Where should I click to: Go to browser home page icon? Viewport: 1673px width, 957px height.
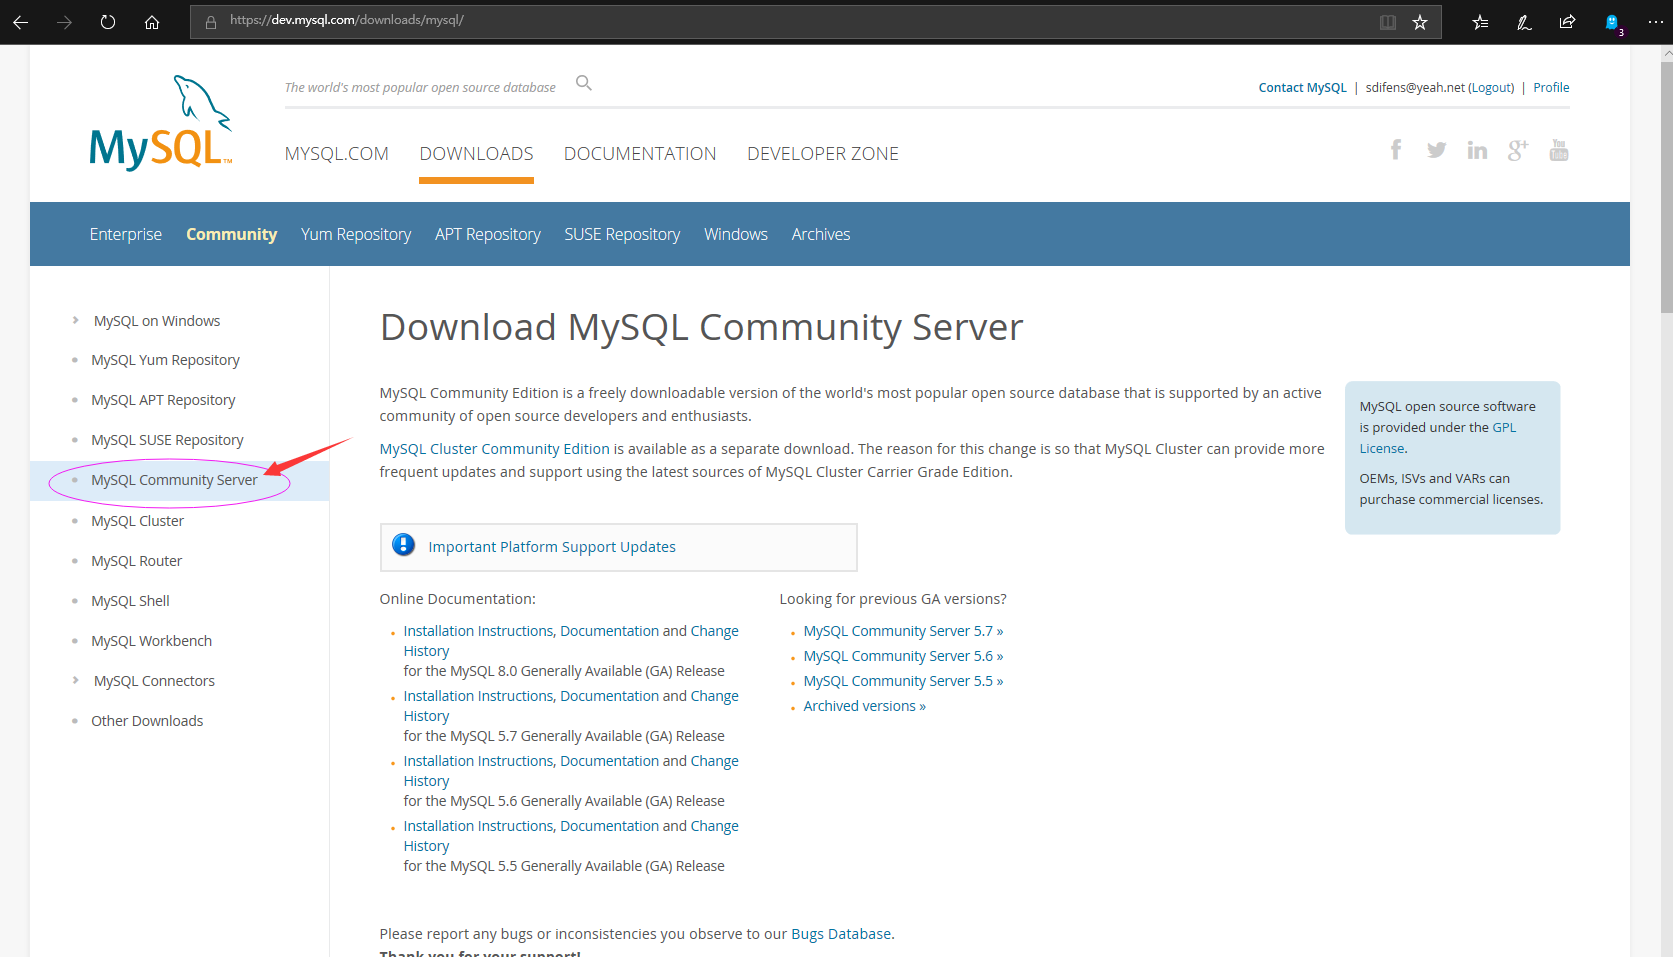pos(152,22)
